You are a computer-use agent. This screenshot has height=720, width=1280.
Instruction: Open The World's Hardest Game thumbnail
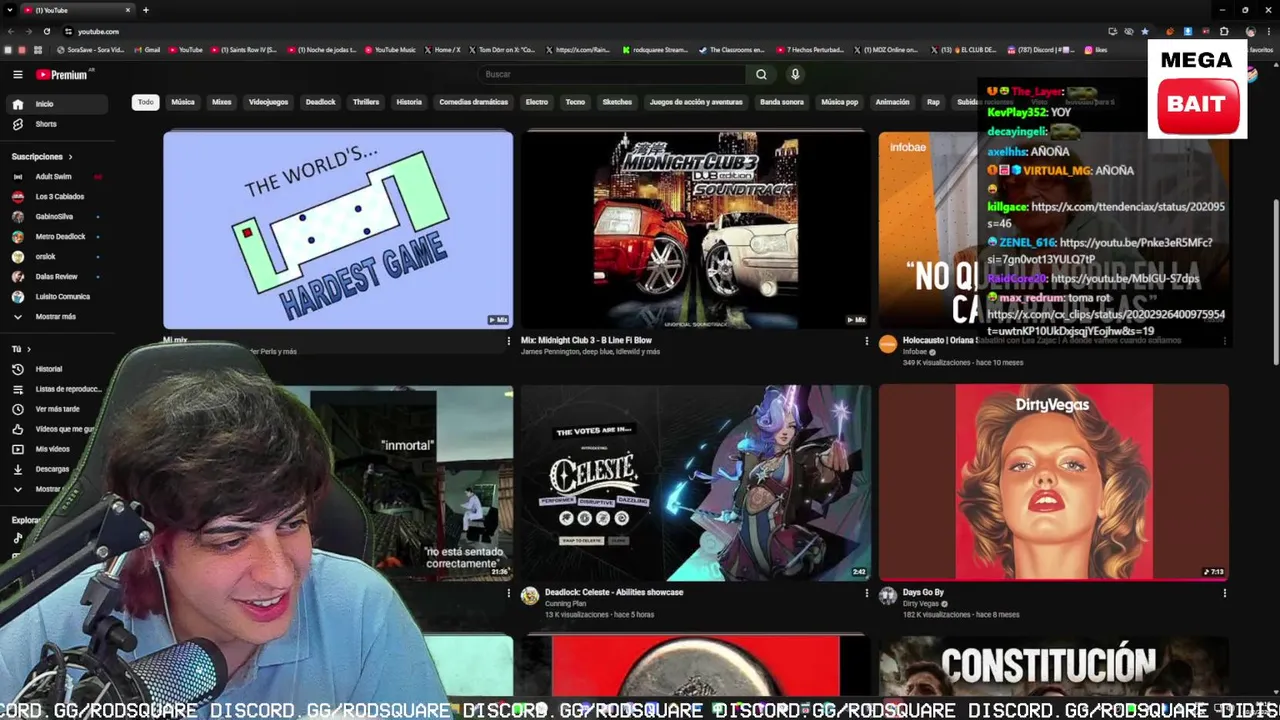[338, 230]
